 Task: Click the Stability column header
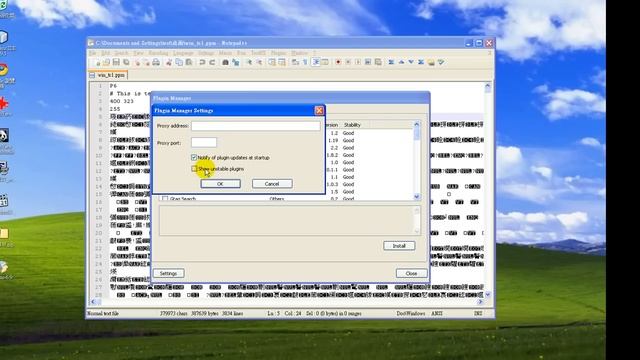352,125
